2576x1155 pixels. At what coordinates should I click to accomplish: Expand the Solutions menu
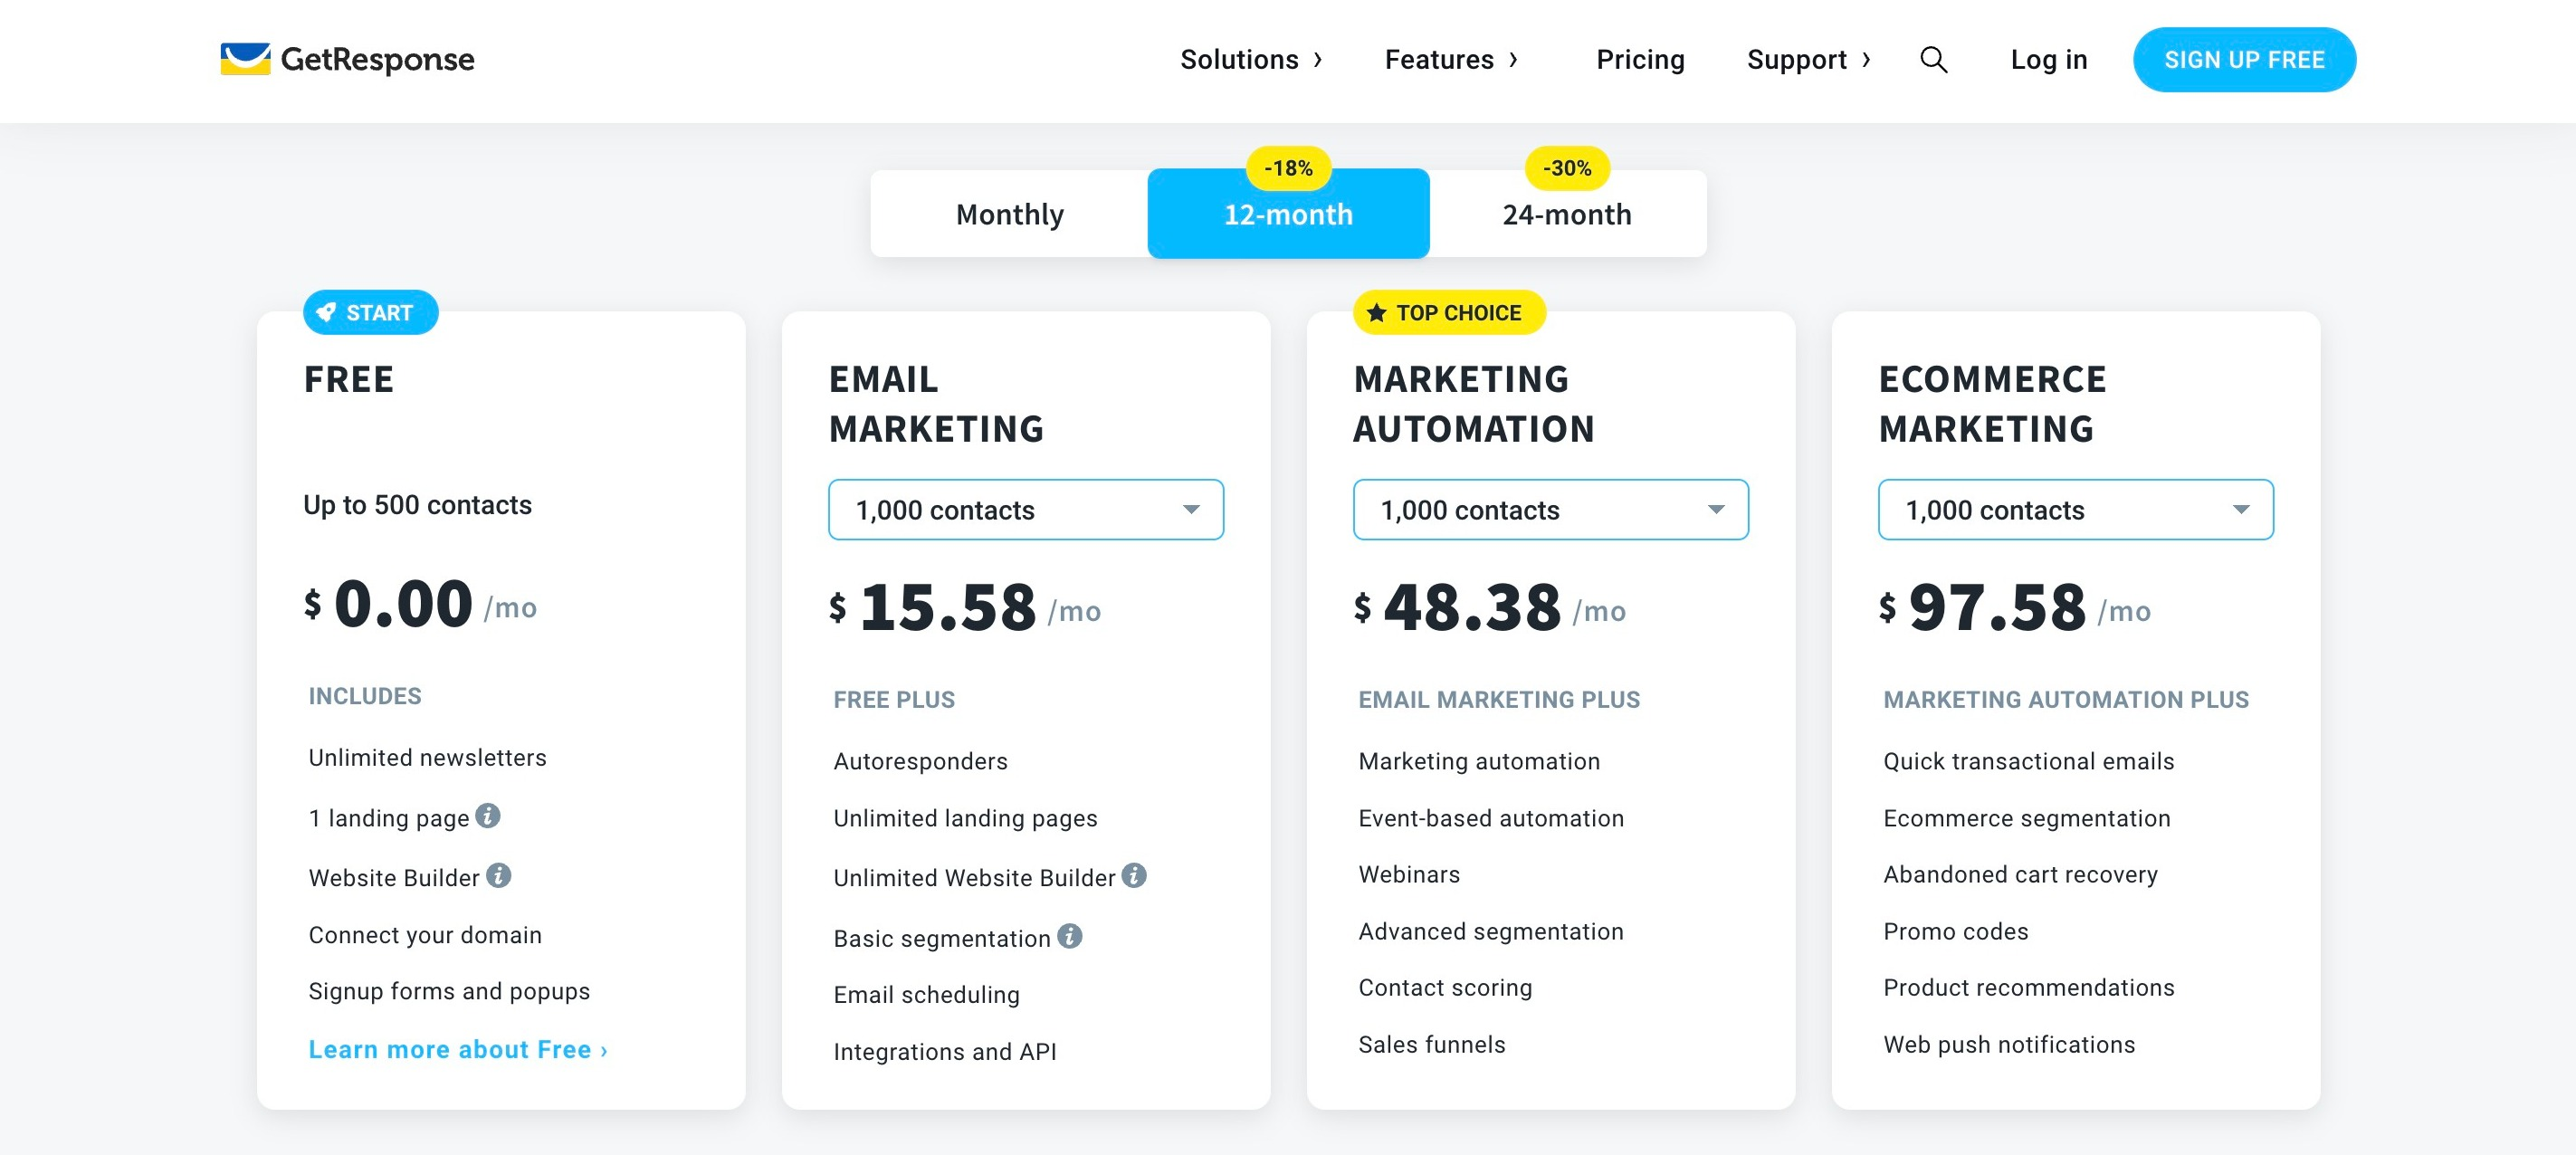[1251, 60]
